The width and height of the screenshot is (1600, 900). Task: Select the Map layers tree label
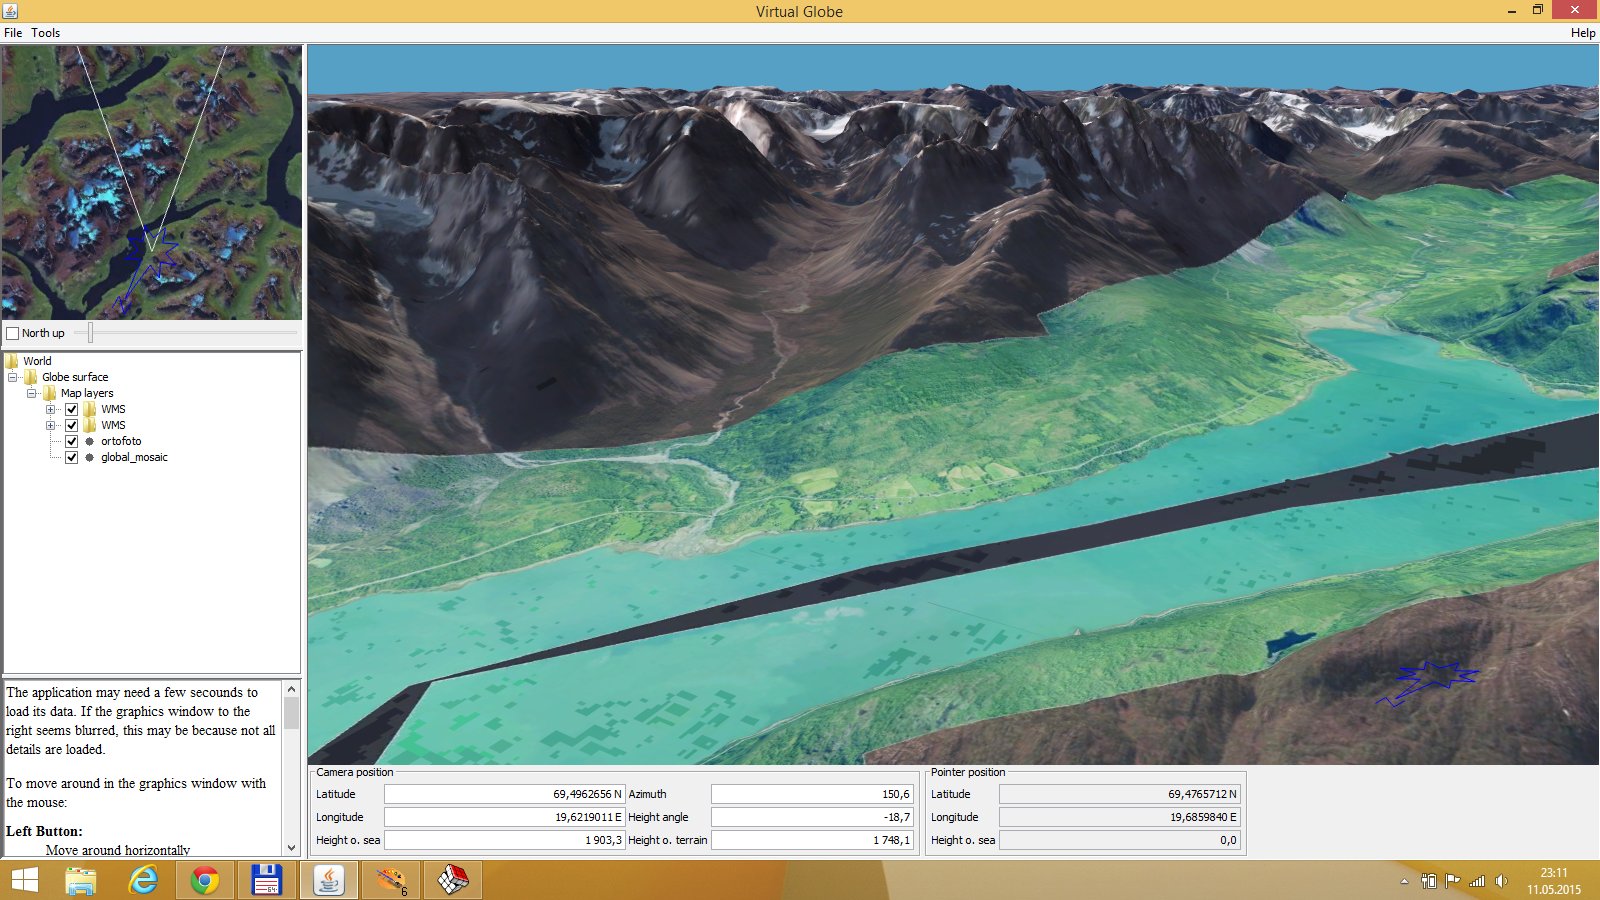click(x=87, y=393)
